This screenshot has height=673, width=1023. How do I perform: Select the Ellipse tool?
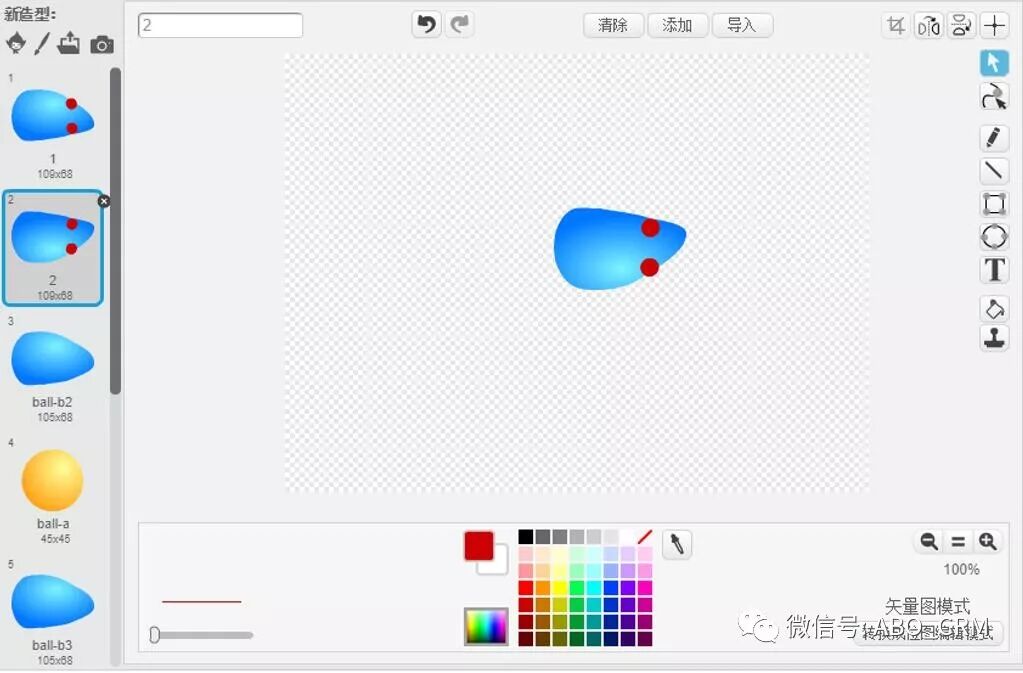pos(994,237)
